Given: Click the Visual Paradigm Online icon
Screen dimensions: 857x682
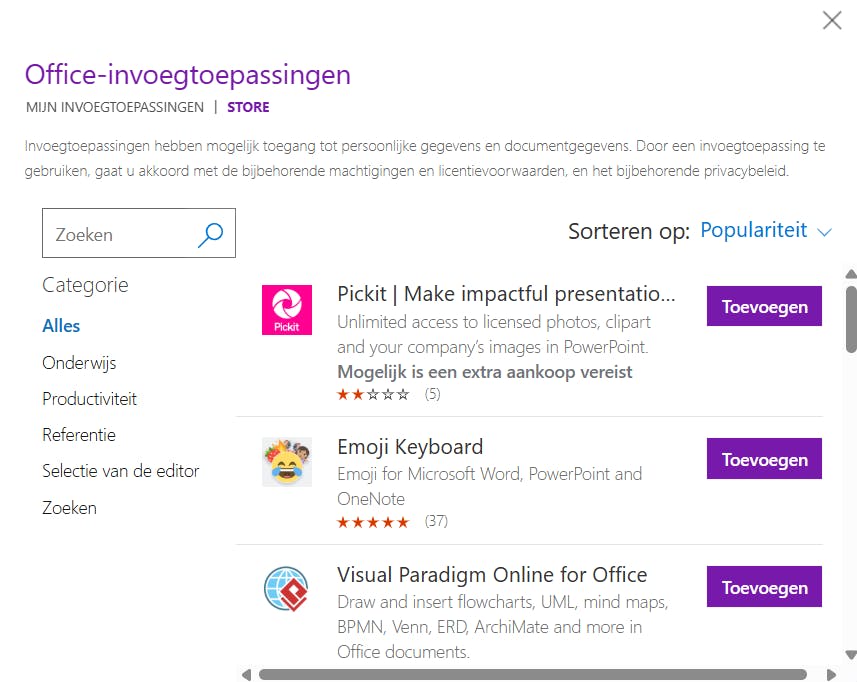Looking at the screenshot, I should point(286,589).
